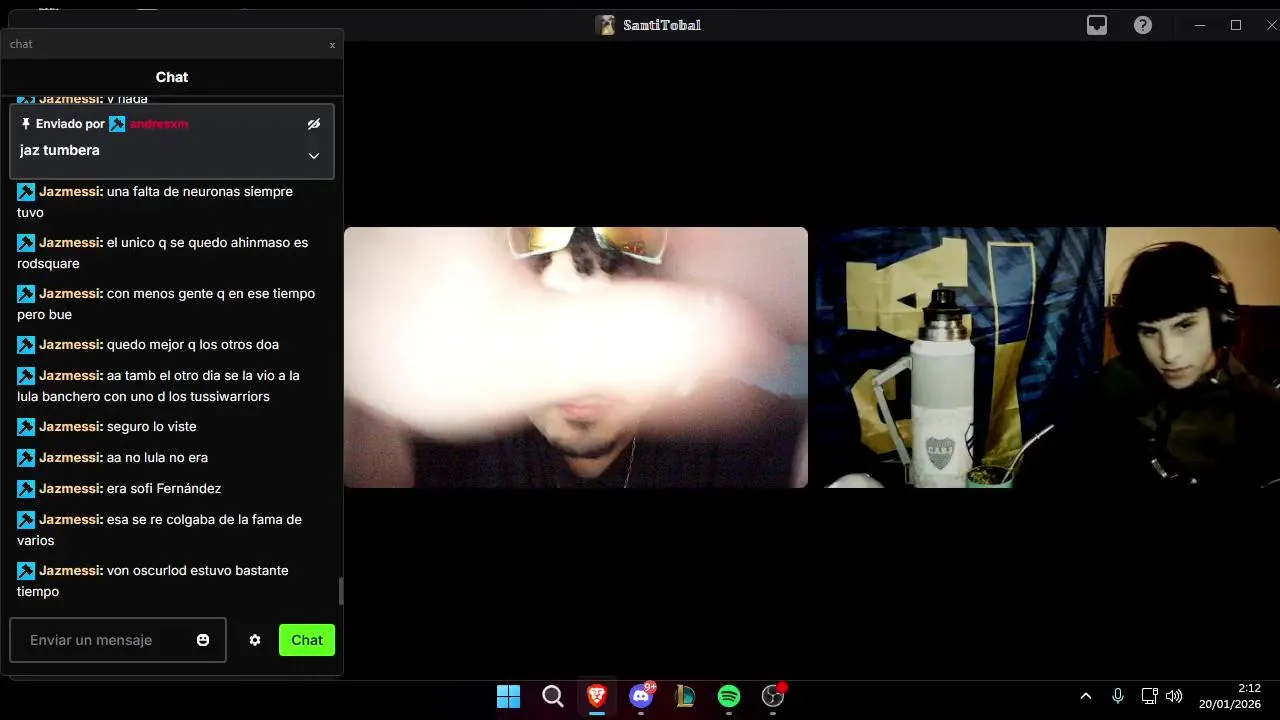Image resolution: width=1280 pixels, height=720 pixels.
Task: Click badge icon beside 'esa se re colgaba' message
Action: click(x=26, y=520)
